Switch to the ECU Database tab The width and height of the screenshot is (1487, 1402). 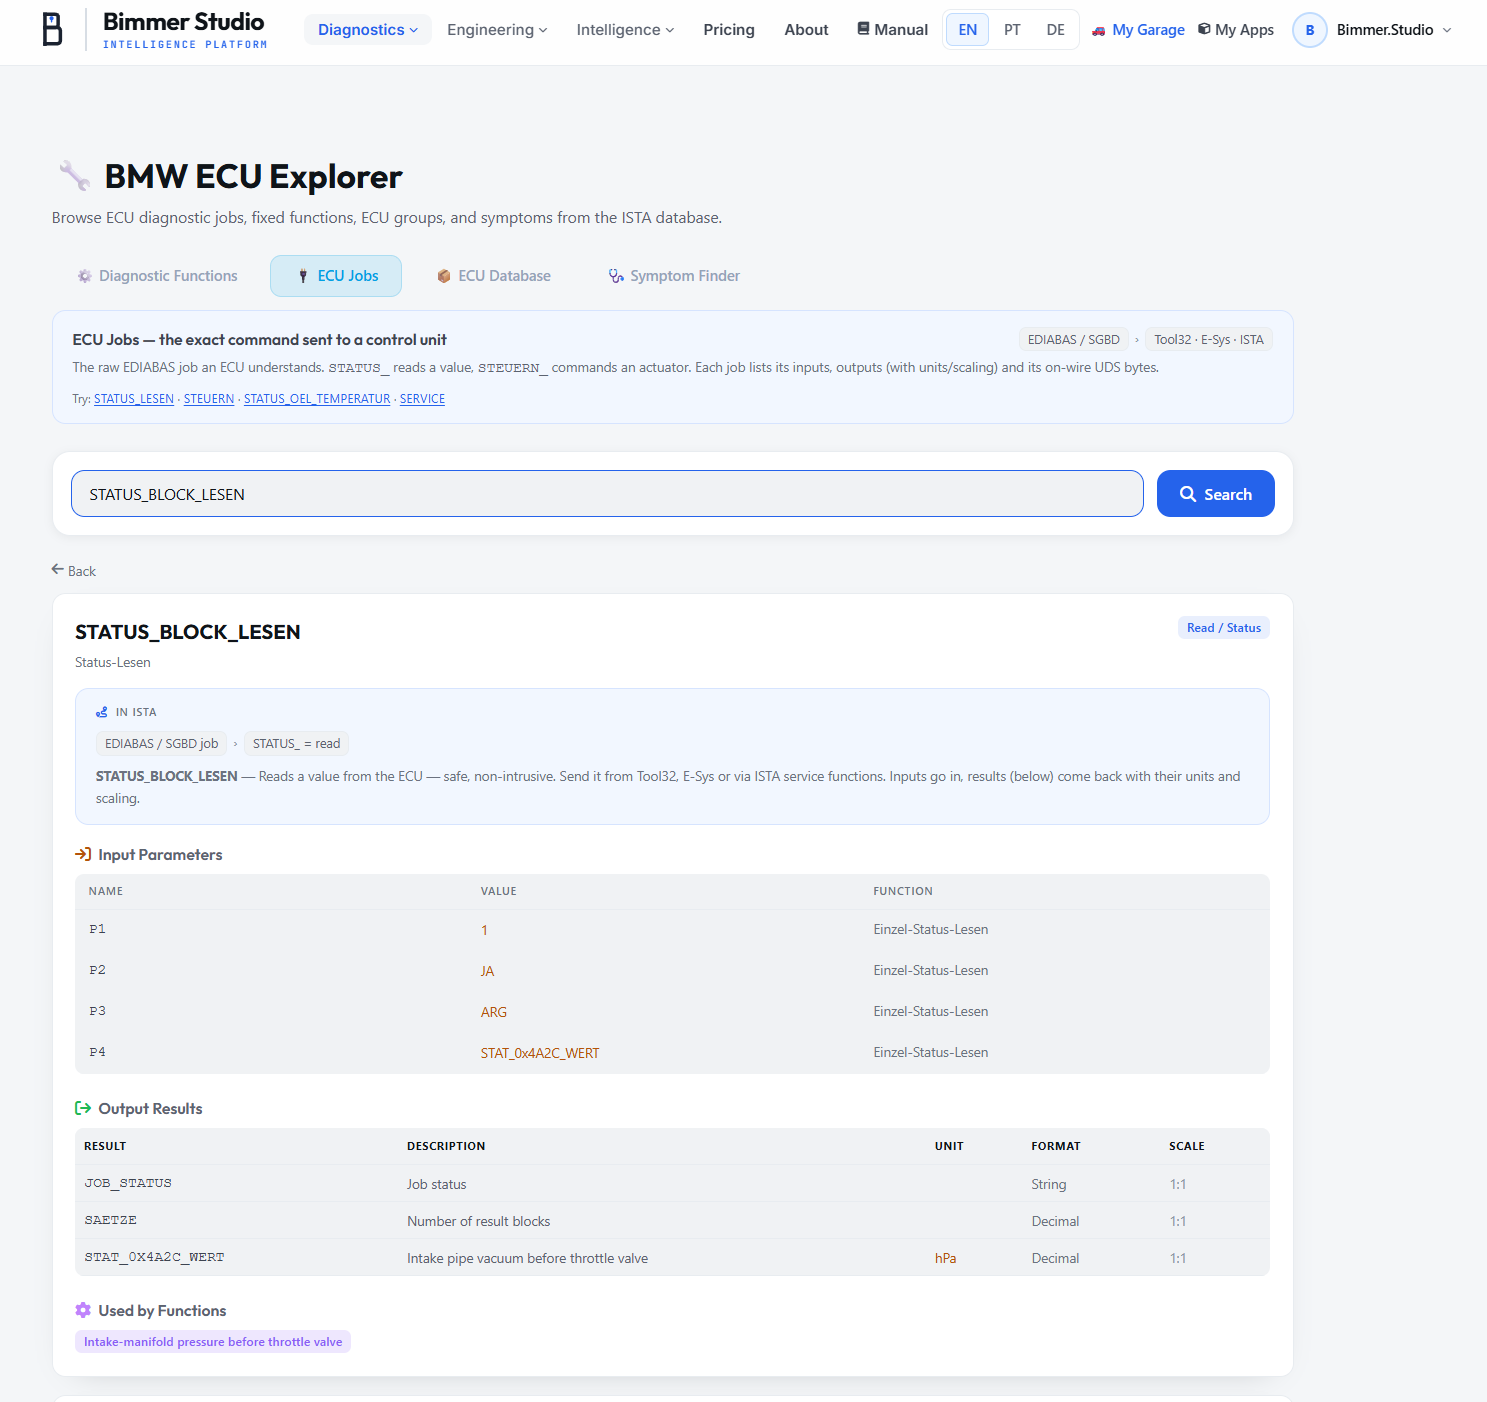493,276
